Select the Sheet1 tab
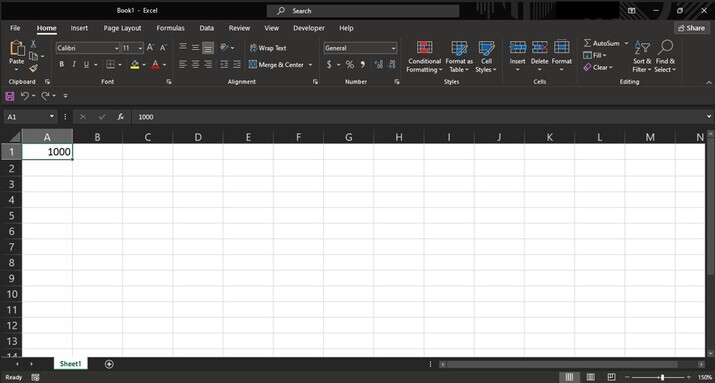Screen dimensions: 715x383 coord(71,364)
